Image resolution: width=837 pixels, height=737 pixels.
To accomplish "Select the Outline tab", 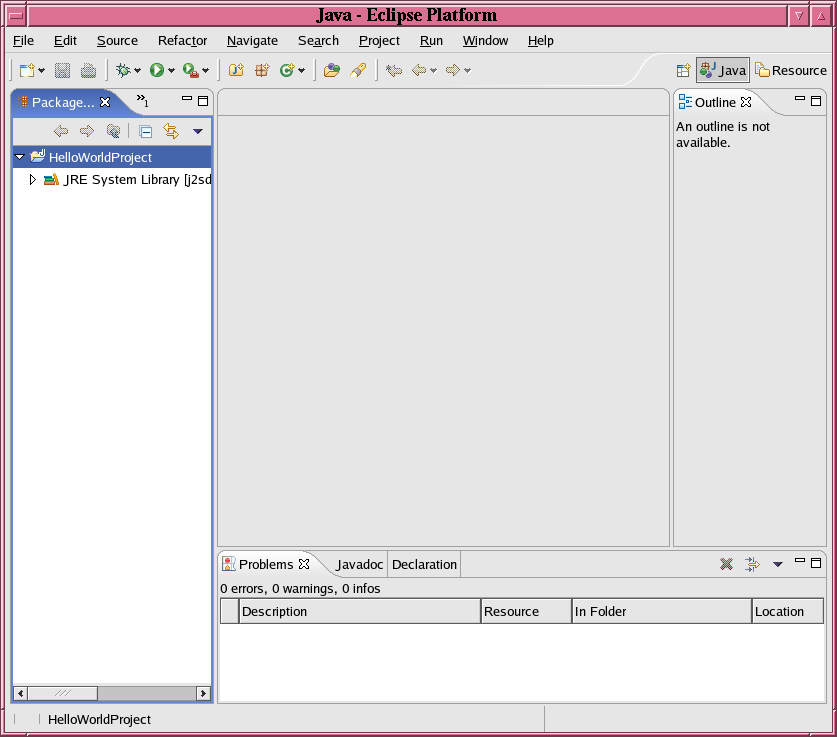I will [x=715, y=102].
